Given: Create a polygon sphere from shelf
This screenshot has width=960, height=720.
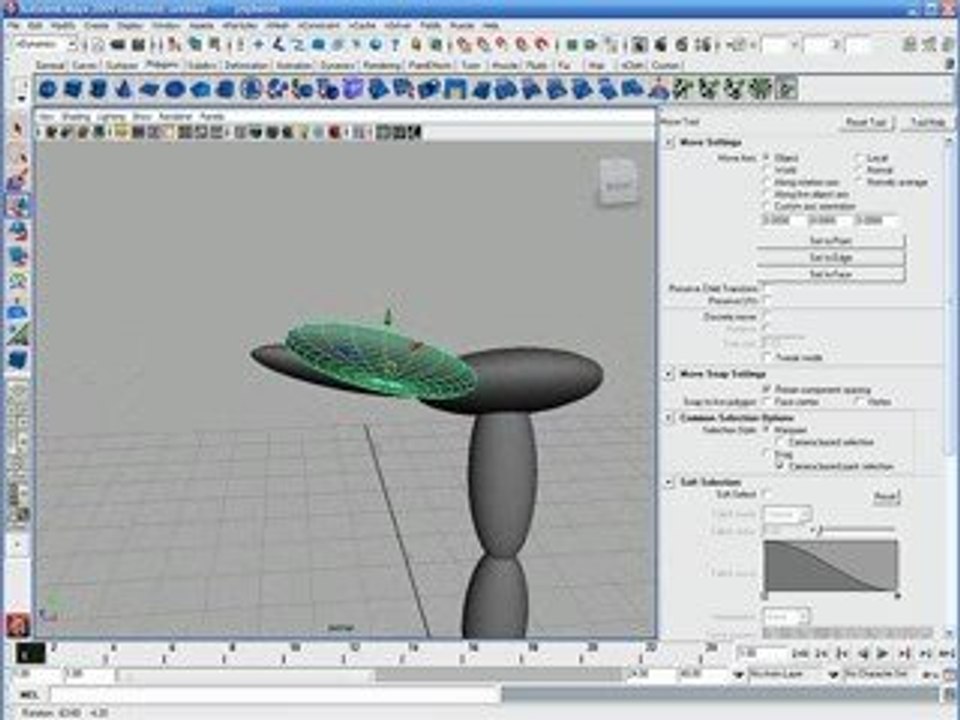Looking at the screenshot, I should point(48,89).
